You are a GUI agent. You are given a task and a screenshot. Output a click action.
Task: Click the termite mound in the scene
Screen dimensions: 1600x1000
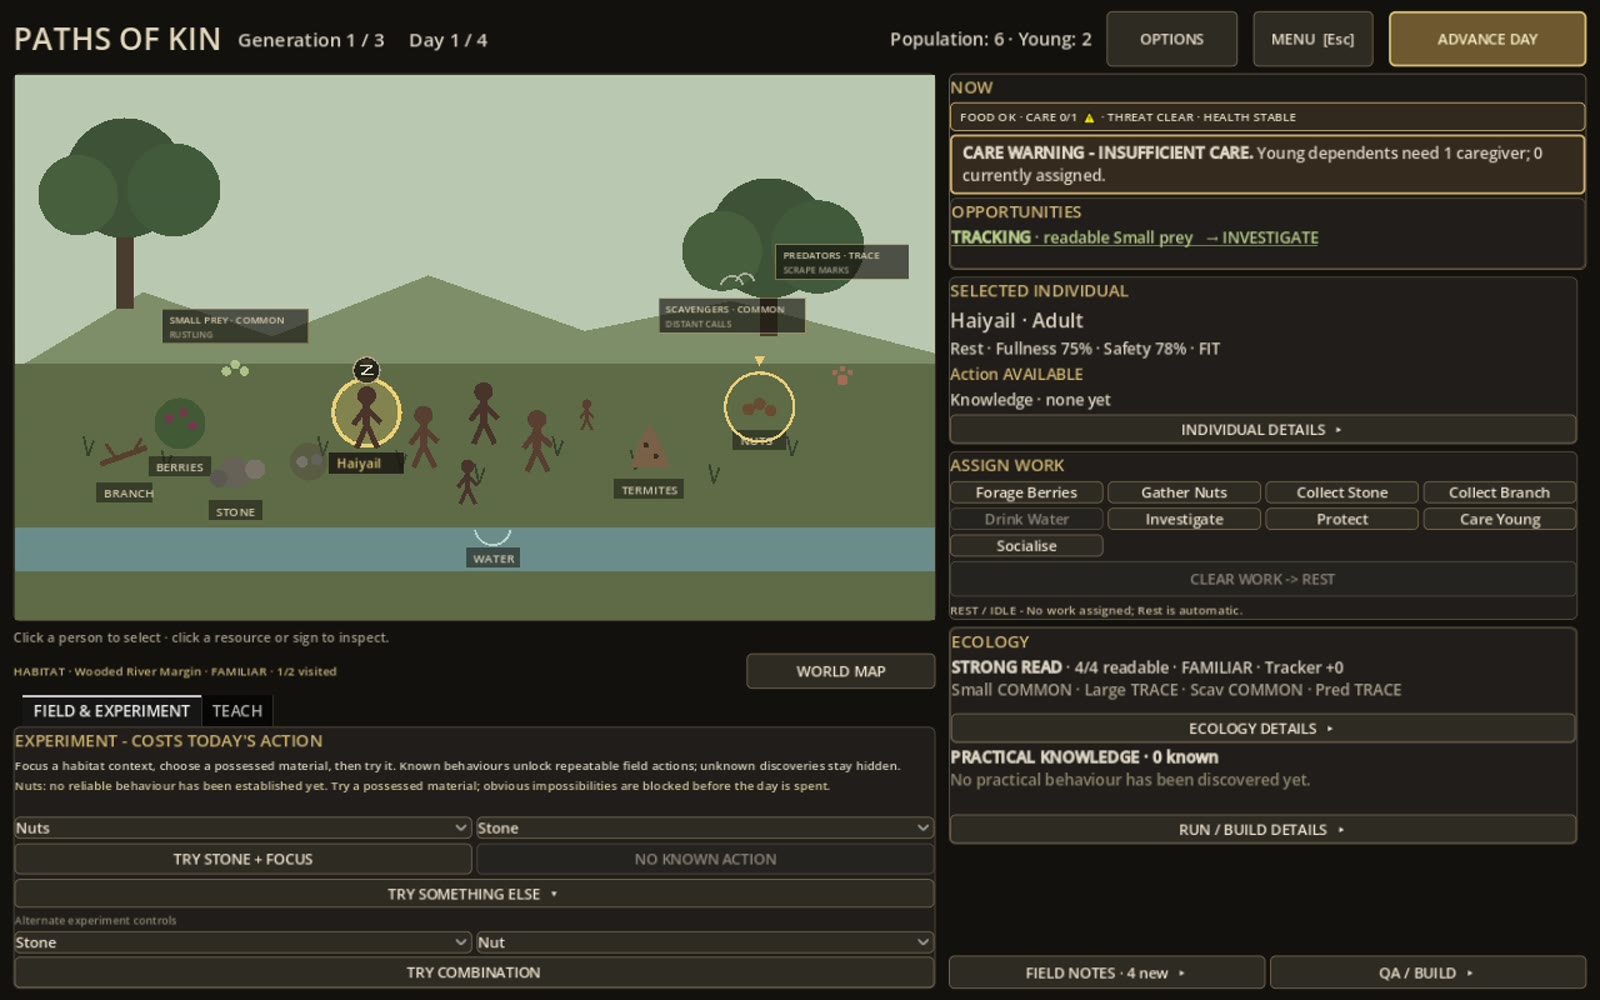click(x=649, y=447)
